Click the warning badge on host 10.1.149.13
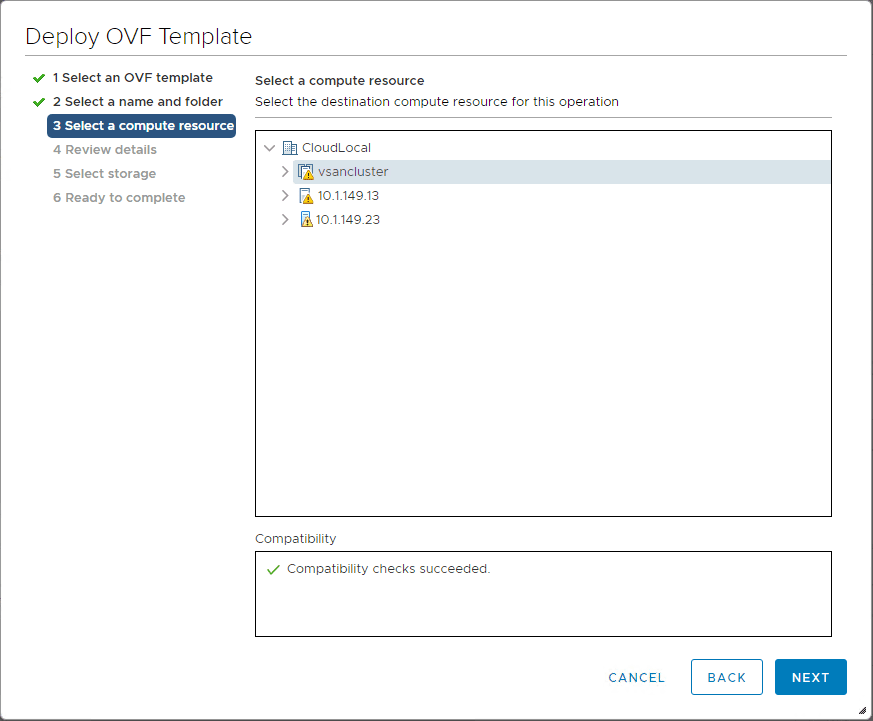The height and width of the screenshot is (721, 873). pos(309,197)
